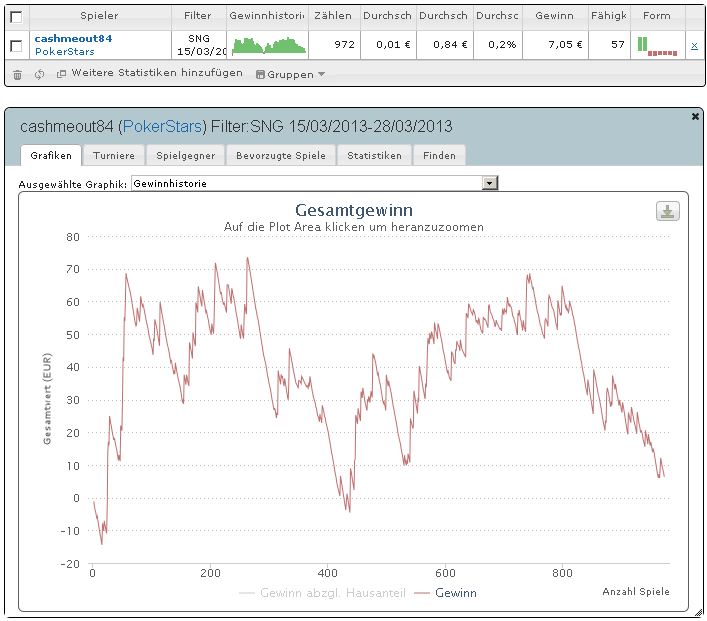The height and width of the screenshot is (621, 707).
Task: Sort by Spieler column header
Action: coord(99,16)
